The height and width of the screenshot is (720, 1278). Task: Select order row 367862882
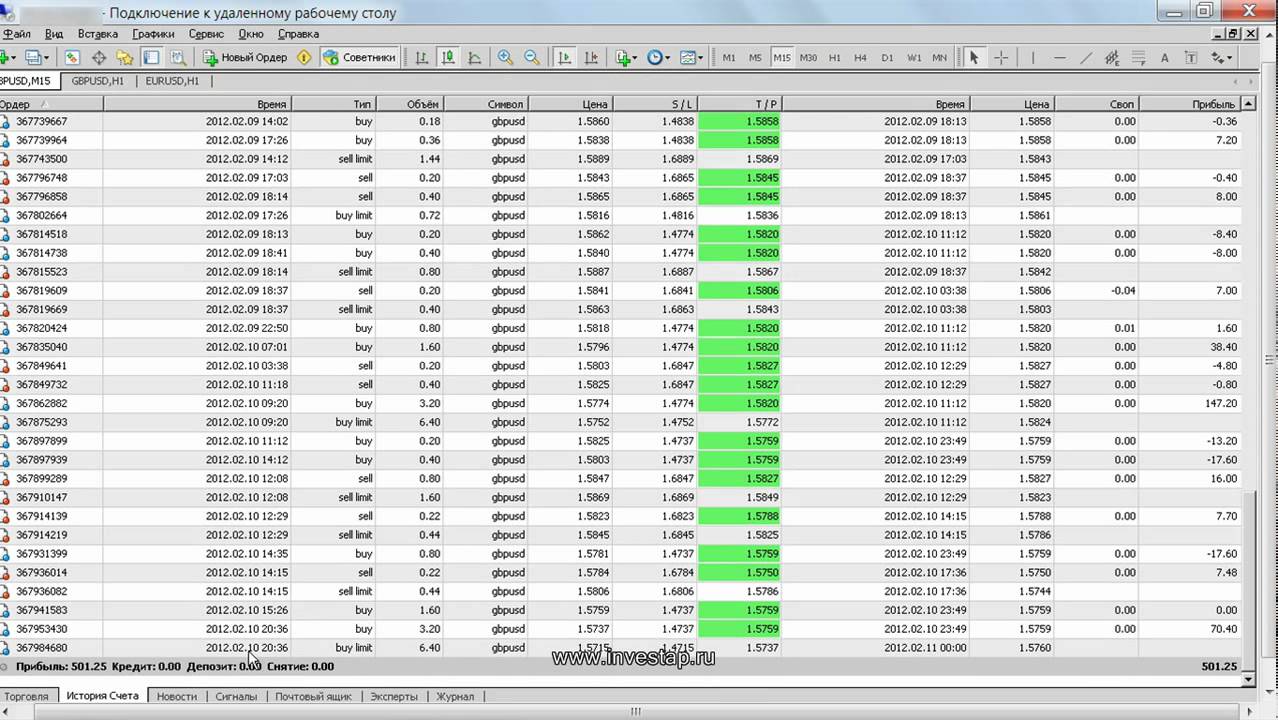click(x=620, y=403)
